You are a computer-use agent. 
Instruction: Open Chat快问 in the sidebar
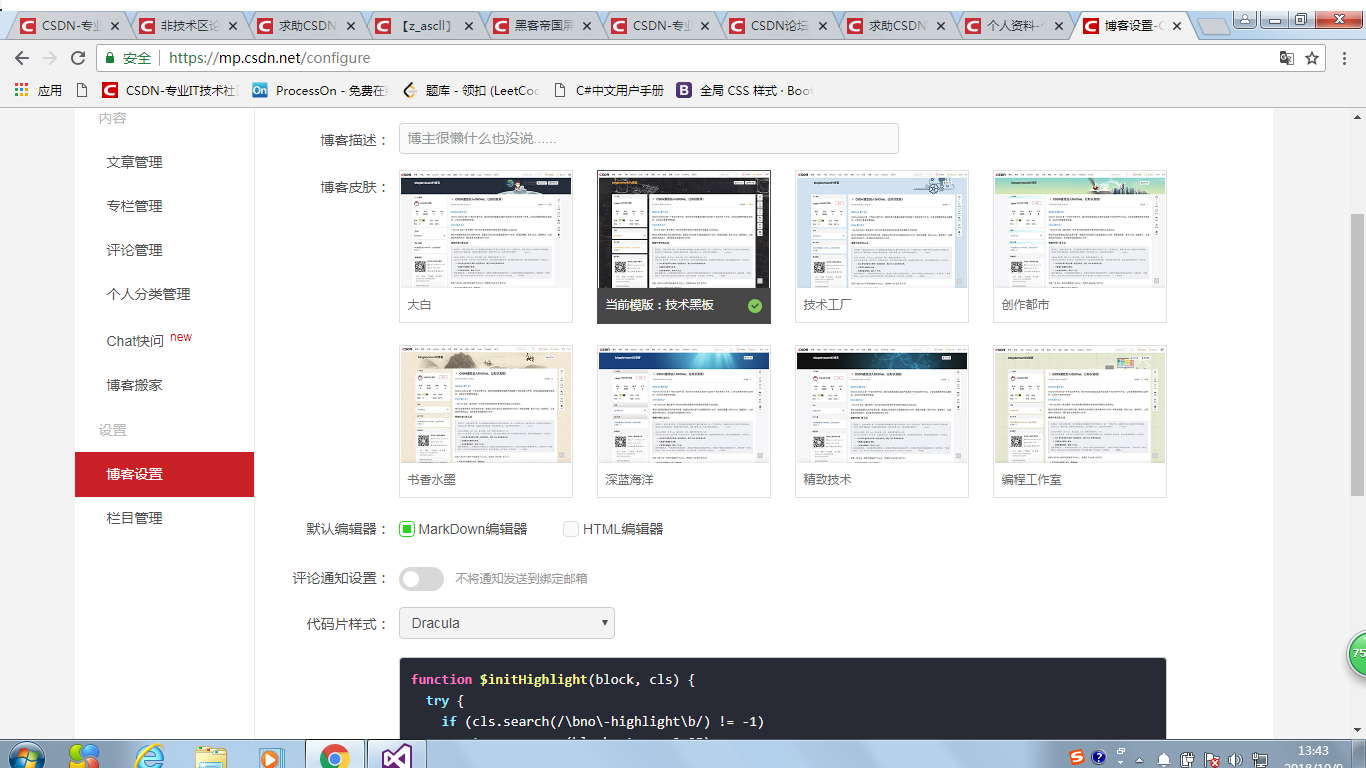coord(135,341)
